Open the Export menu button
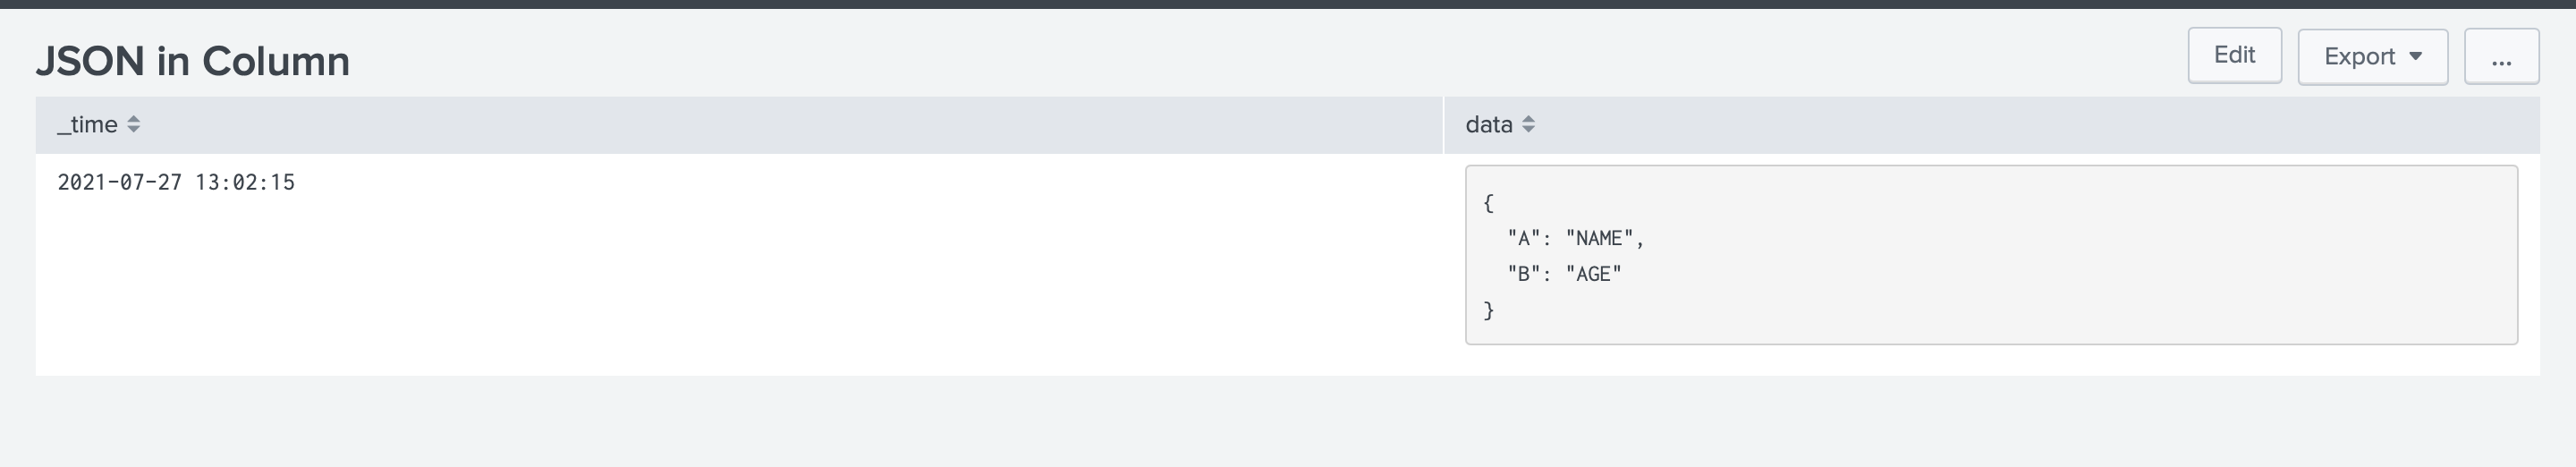 coord(2372,56)
